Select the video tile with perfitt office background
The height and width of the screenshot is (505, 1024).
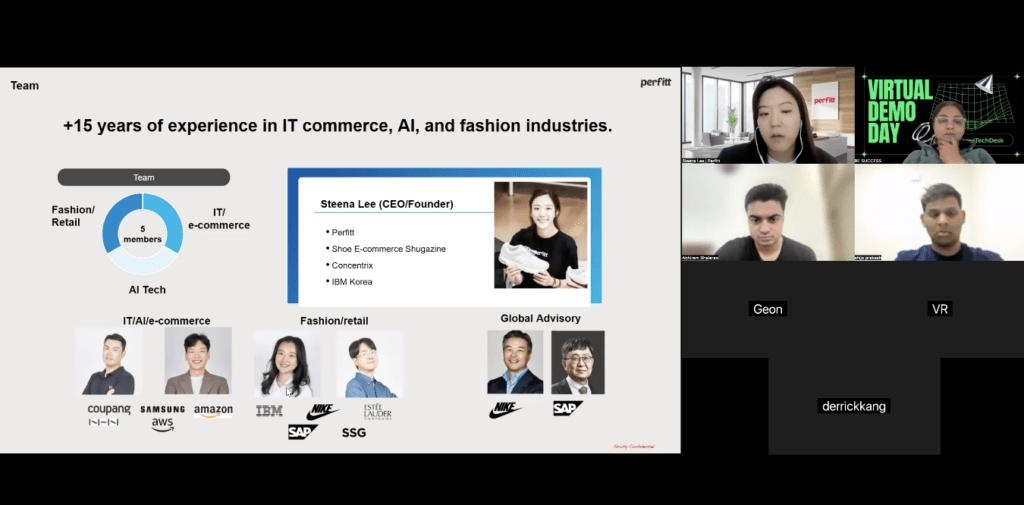pyautogui.click(x=768, y=115)
